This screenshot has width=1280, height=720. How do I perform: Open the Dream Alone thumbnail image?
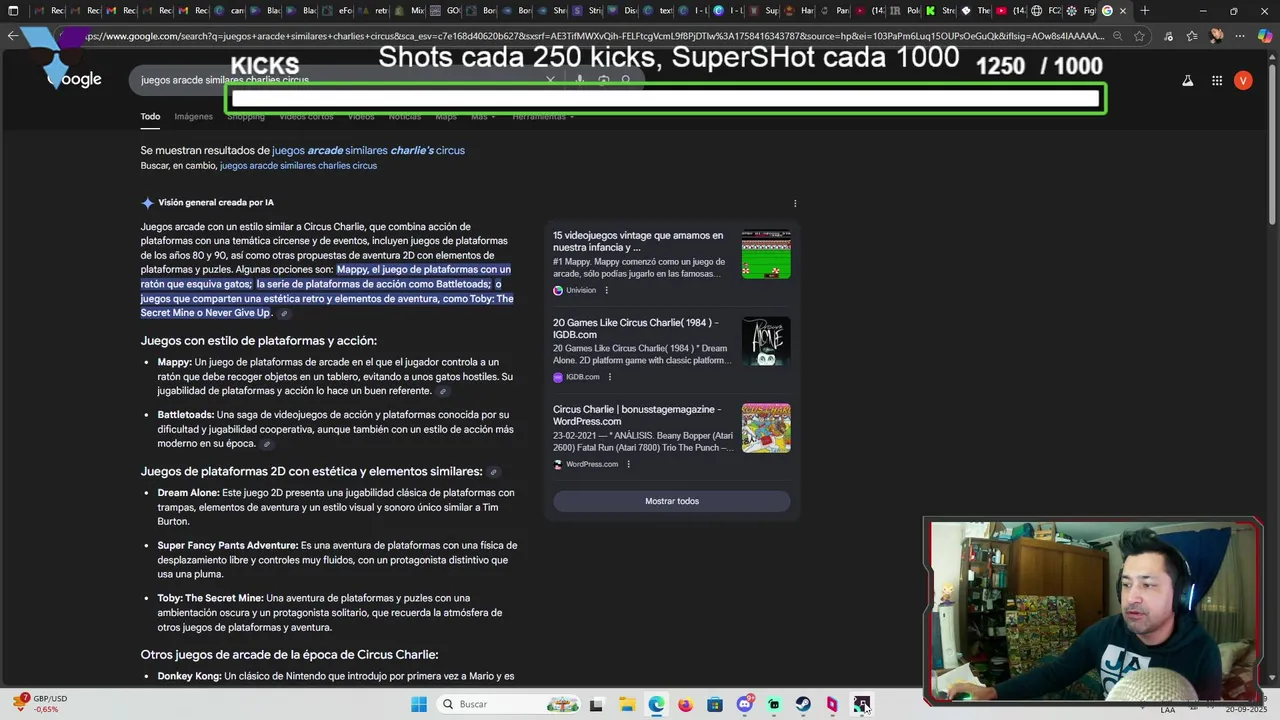coord(766,341)
